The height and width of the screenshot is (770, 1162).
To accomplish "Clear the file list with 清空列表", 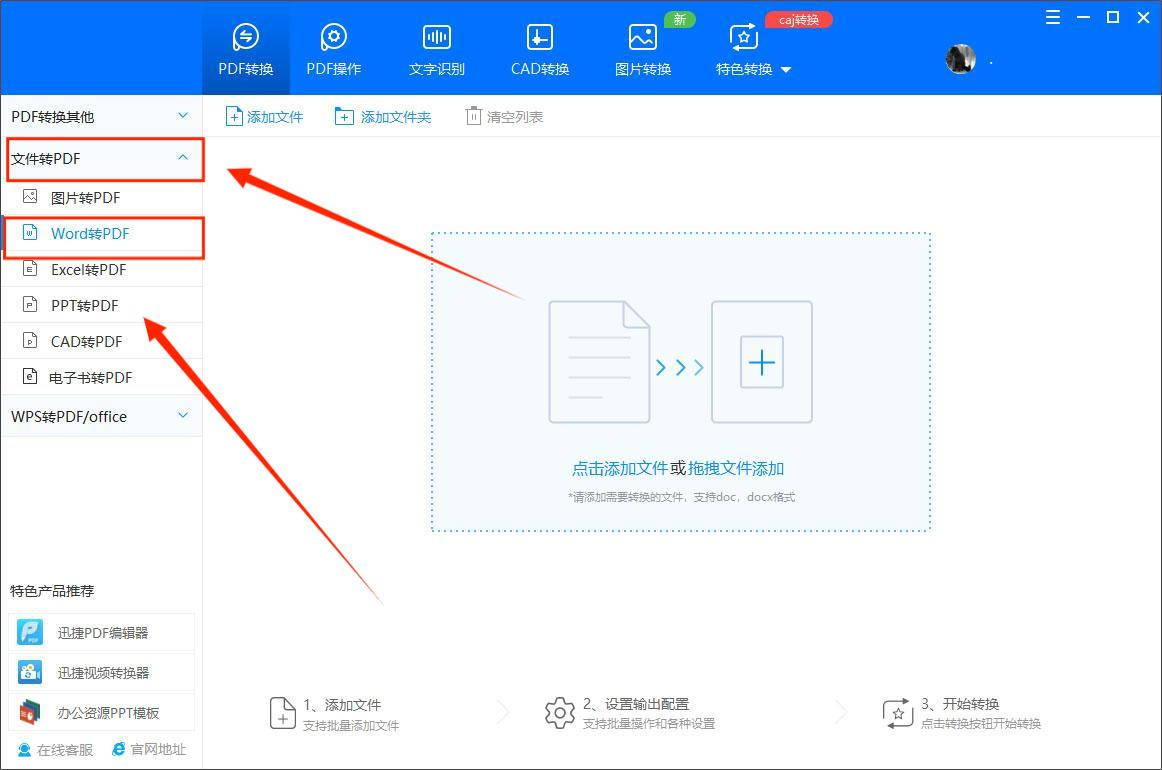I will 504,115.
